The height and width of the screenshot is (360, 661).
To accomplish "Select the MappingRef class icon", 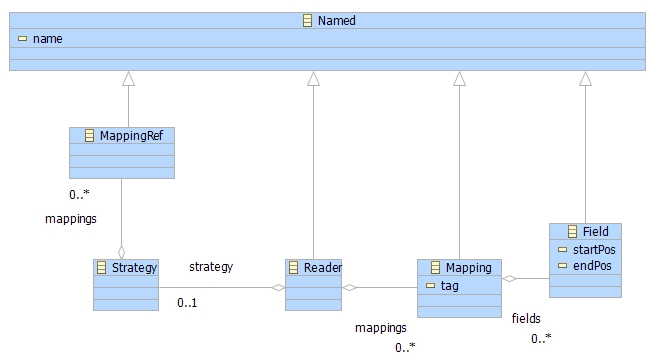I will point(89,135).
